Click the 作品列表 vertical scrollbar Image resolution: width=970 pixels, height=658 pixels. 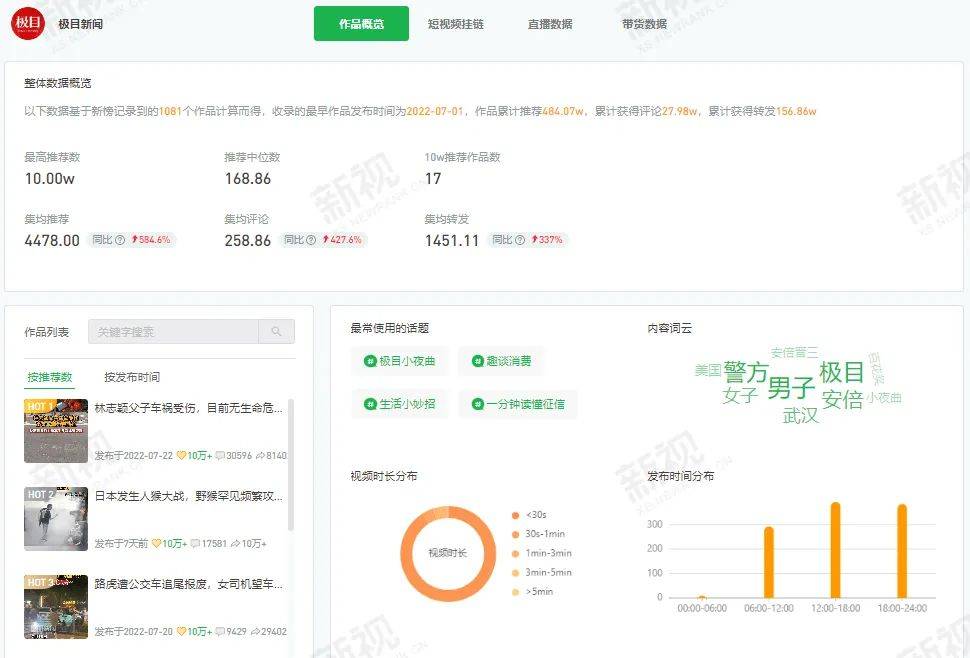[x=291, y=465]
